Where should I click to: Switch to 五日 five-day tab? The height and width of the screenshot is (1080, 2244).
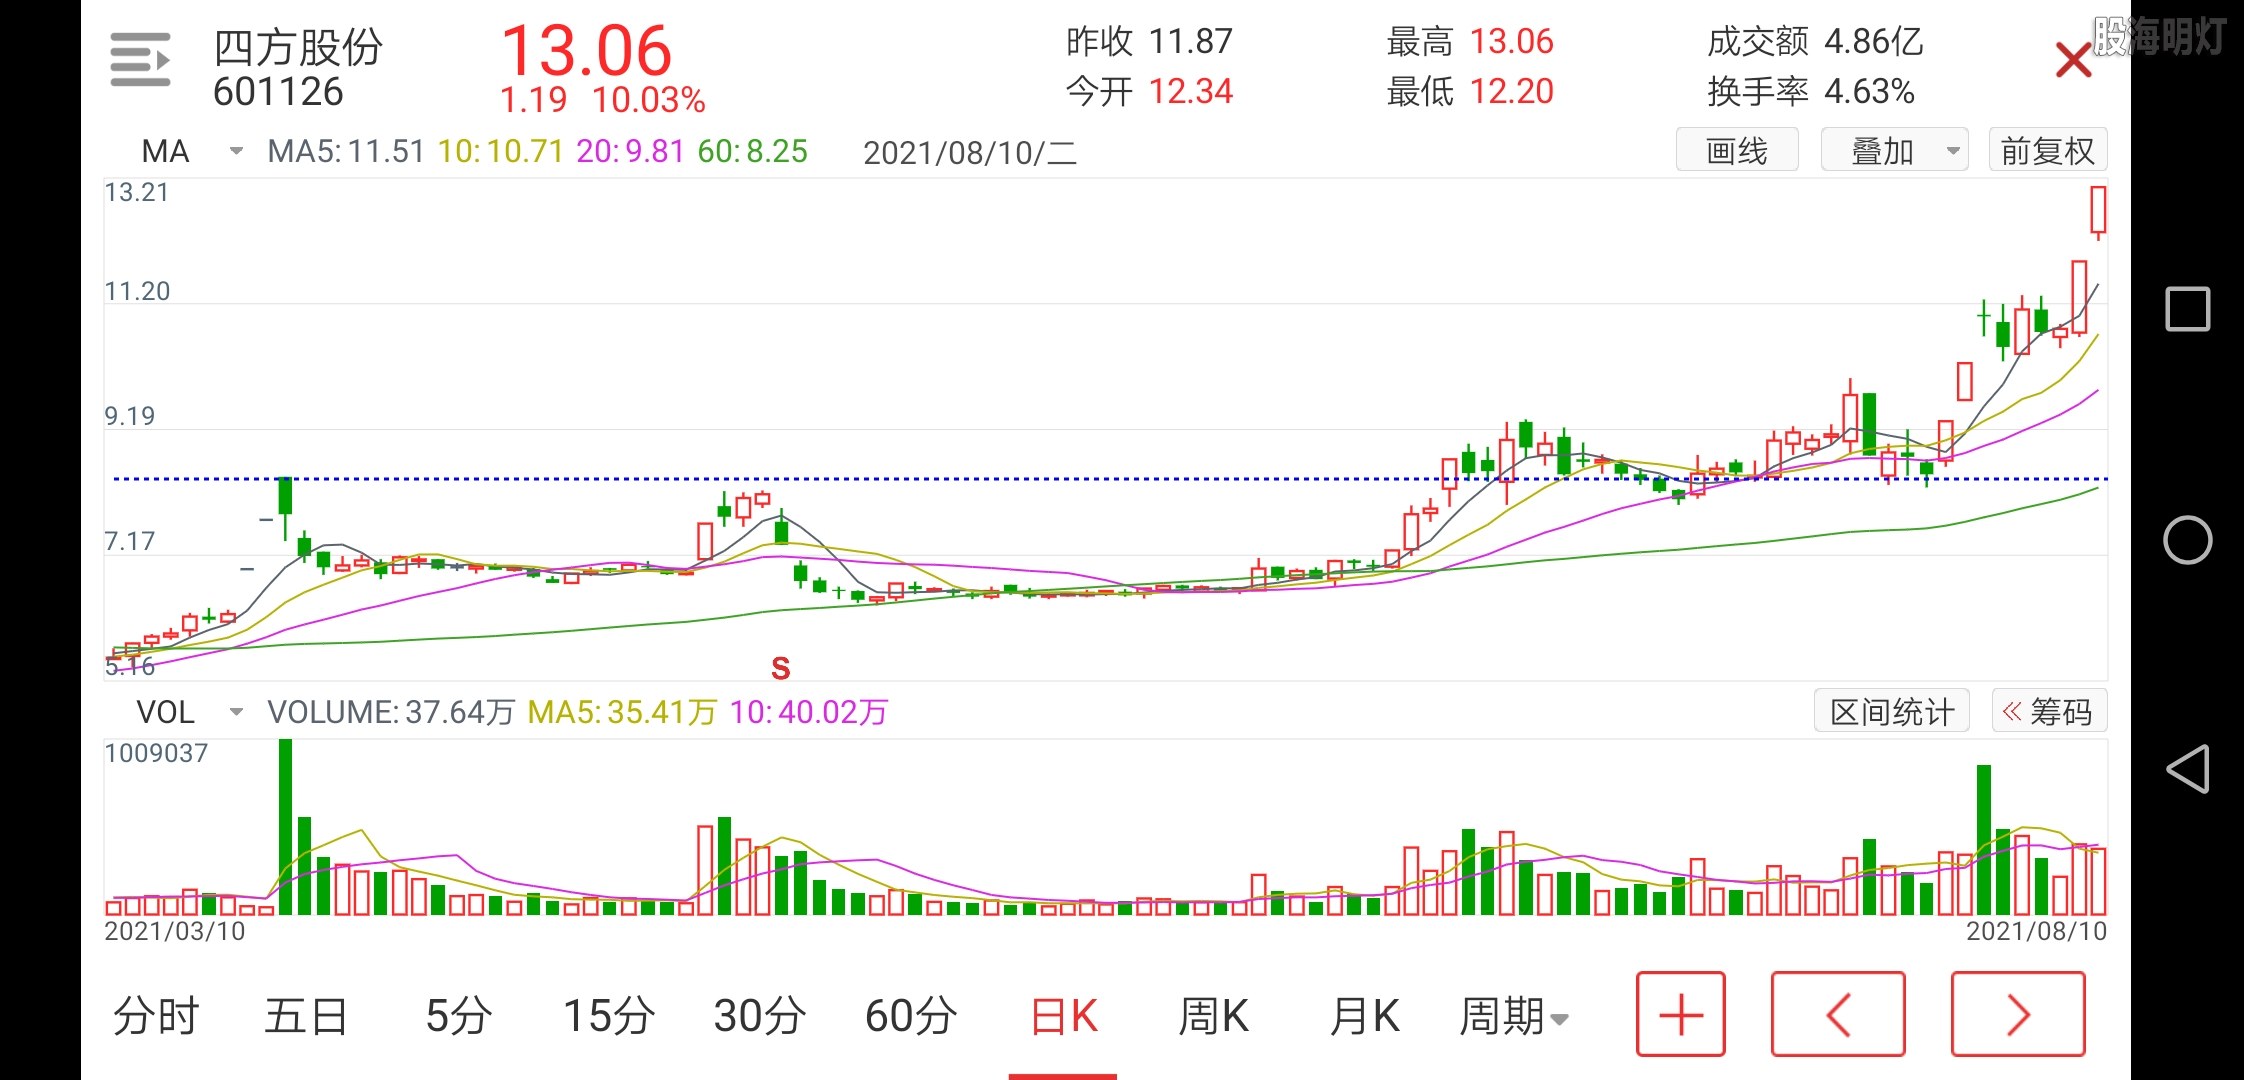[306, 1016]
